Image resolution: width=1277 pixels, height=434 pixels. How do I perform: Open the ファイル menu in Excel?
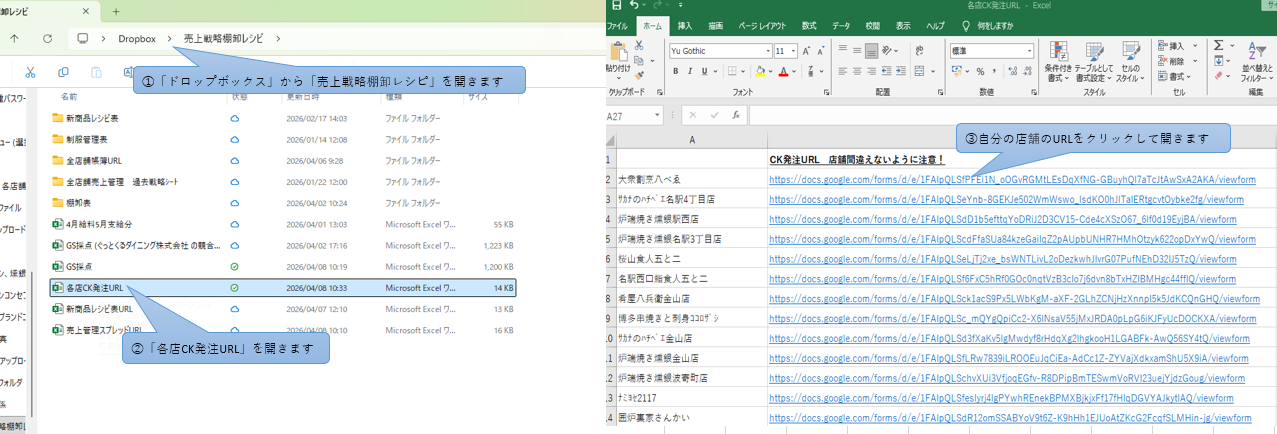coord(617,26)
